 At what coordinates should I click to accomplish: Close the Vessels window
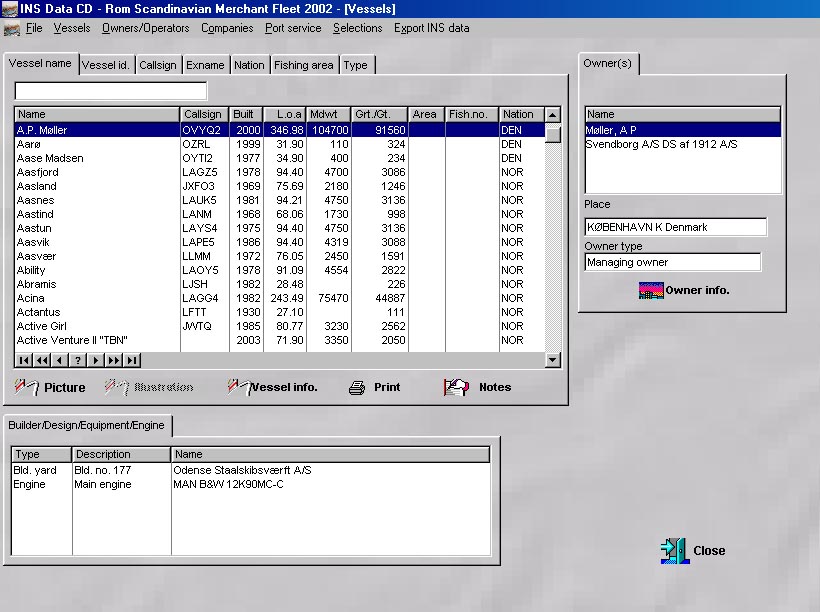point(693,550)
